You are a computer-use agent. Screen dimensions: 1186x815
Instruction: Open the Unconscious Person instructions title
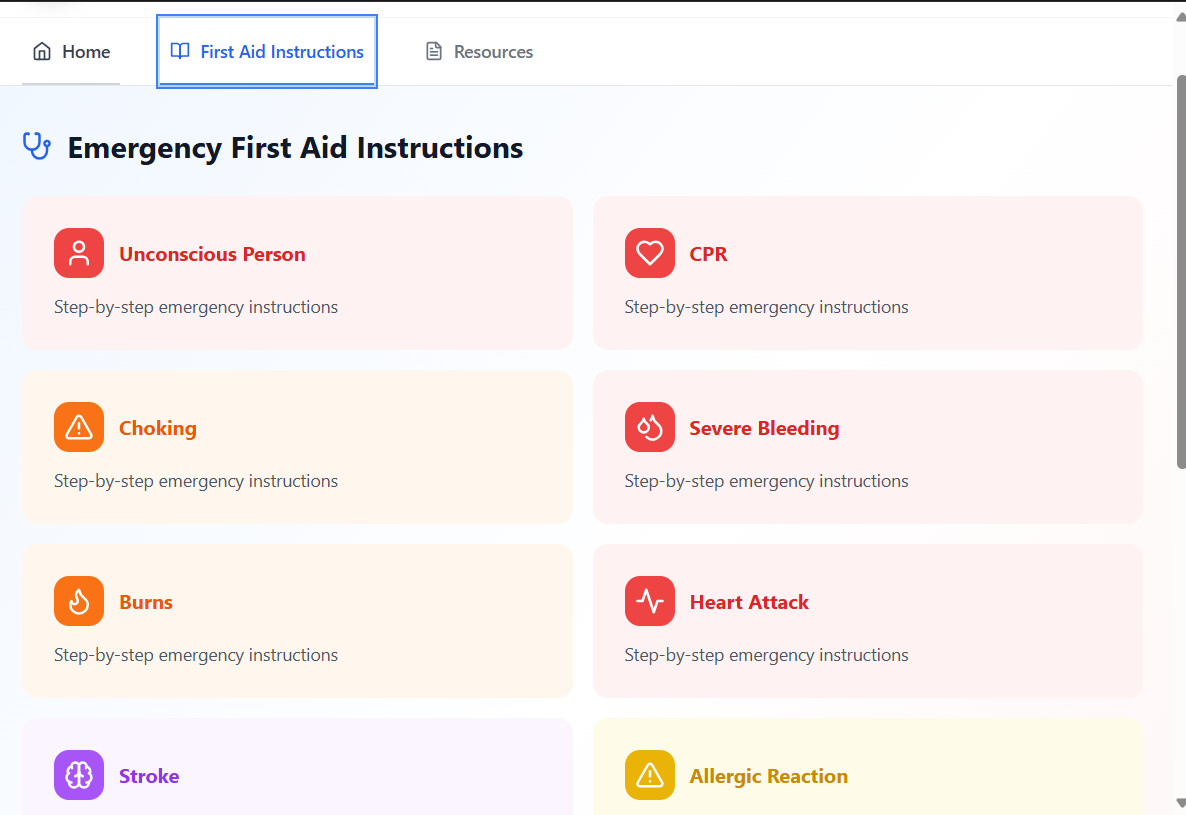(212, 254)
